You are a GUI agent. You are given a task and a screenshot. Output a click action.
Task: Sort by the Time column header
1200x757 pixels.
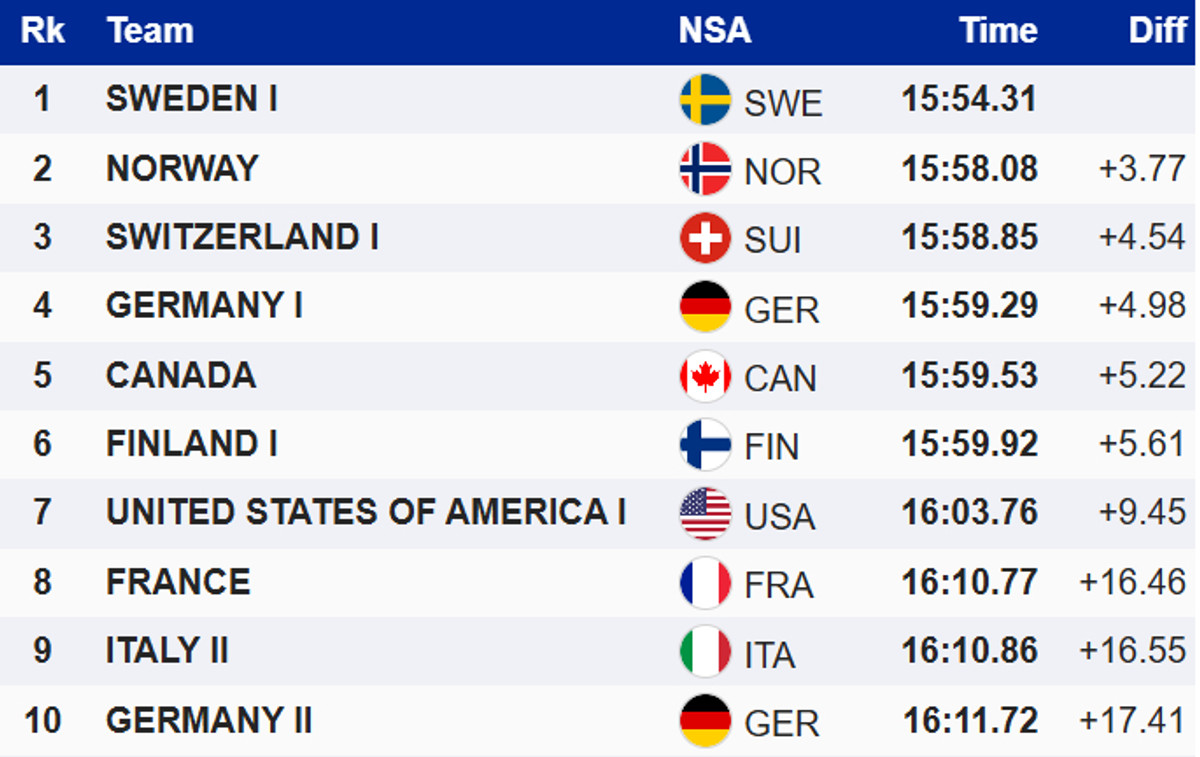point(998,31)
